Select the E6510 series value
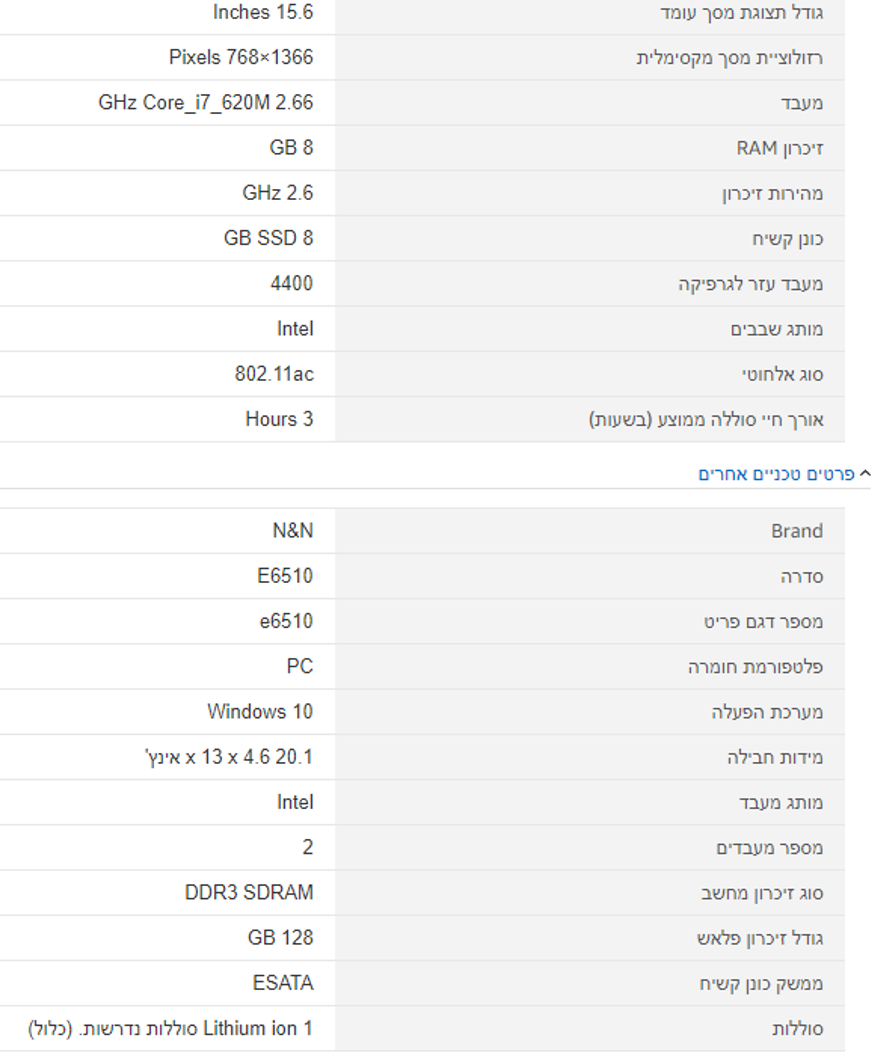 coord(286,576)
